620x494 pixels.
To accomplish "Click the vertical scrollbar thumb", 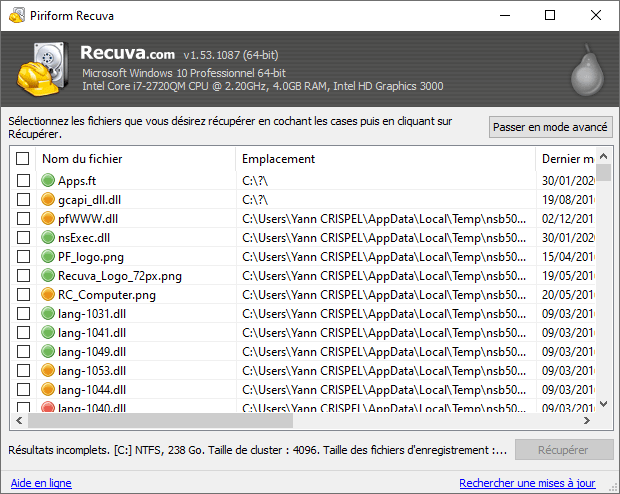I will tap(603, 172).
